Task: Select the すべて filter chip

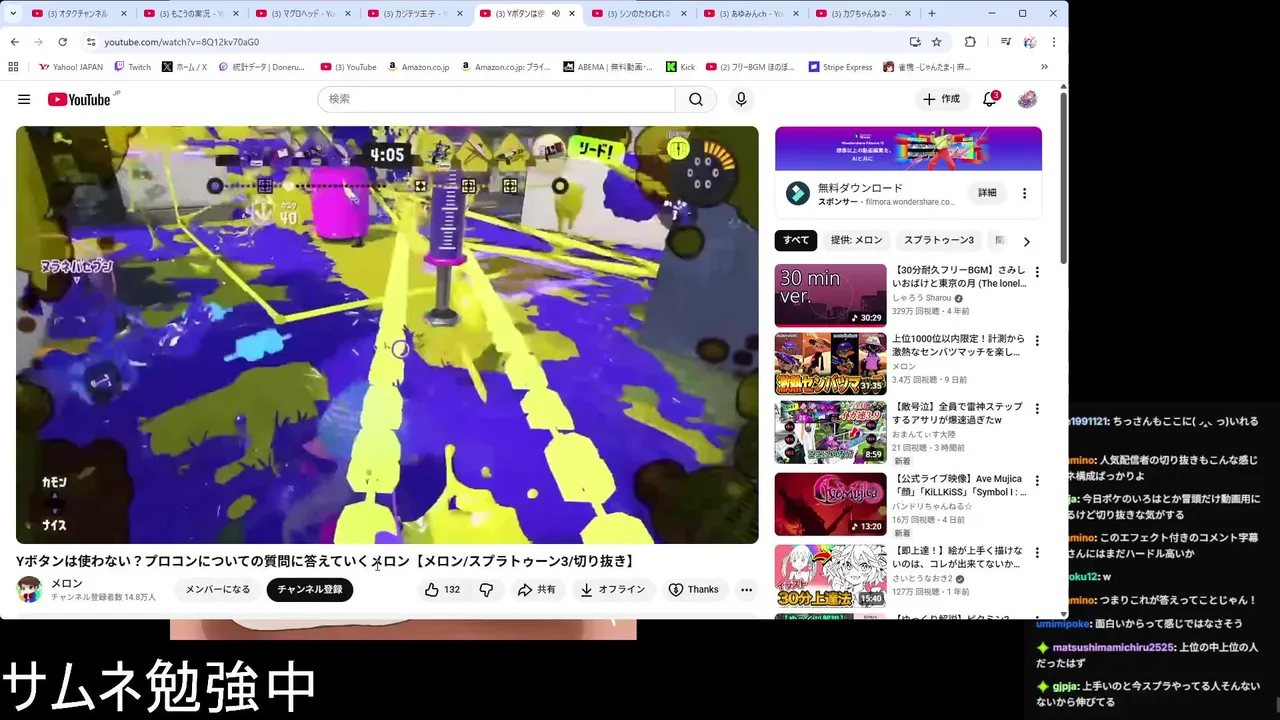Action: click(796, 240)
